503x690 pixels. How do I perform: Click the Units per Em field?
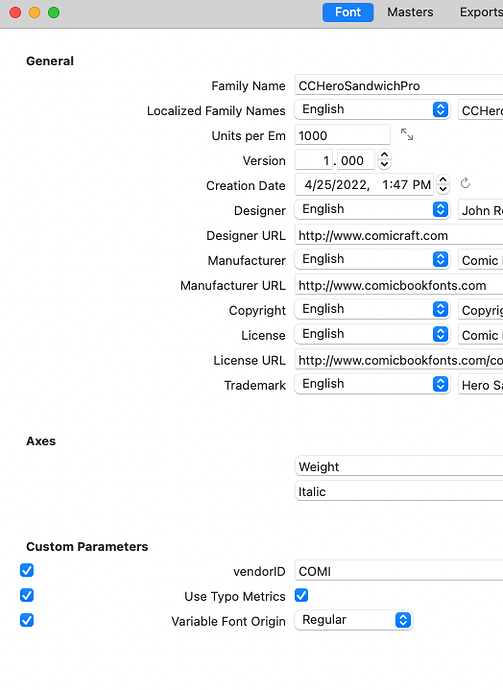[342, 135]
